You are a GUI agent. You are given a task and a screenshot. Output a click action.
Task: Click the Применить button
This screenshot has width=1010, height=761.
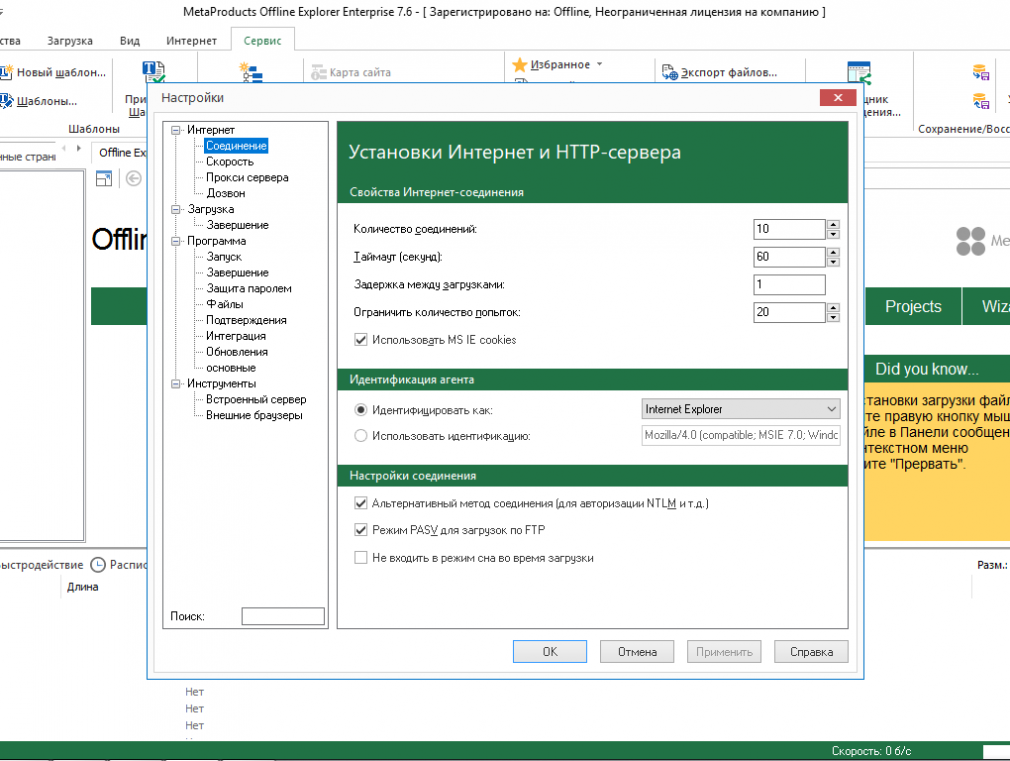724,651
